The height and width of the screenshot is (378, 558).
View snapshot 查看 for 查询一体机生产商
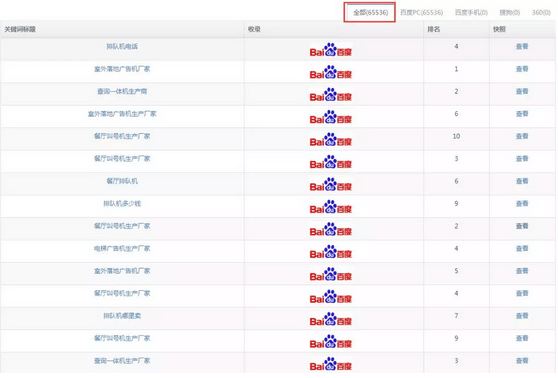pos(522,91)
